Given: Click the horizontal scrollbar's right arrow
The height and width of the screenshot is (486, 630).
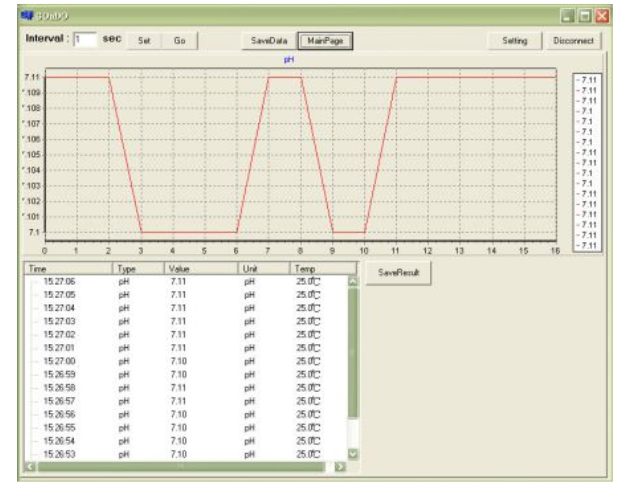Looking at the screenshot, I should (339, 466).
